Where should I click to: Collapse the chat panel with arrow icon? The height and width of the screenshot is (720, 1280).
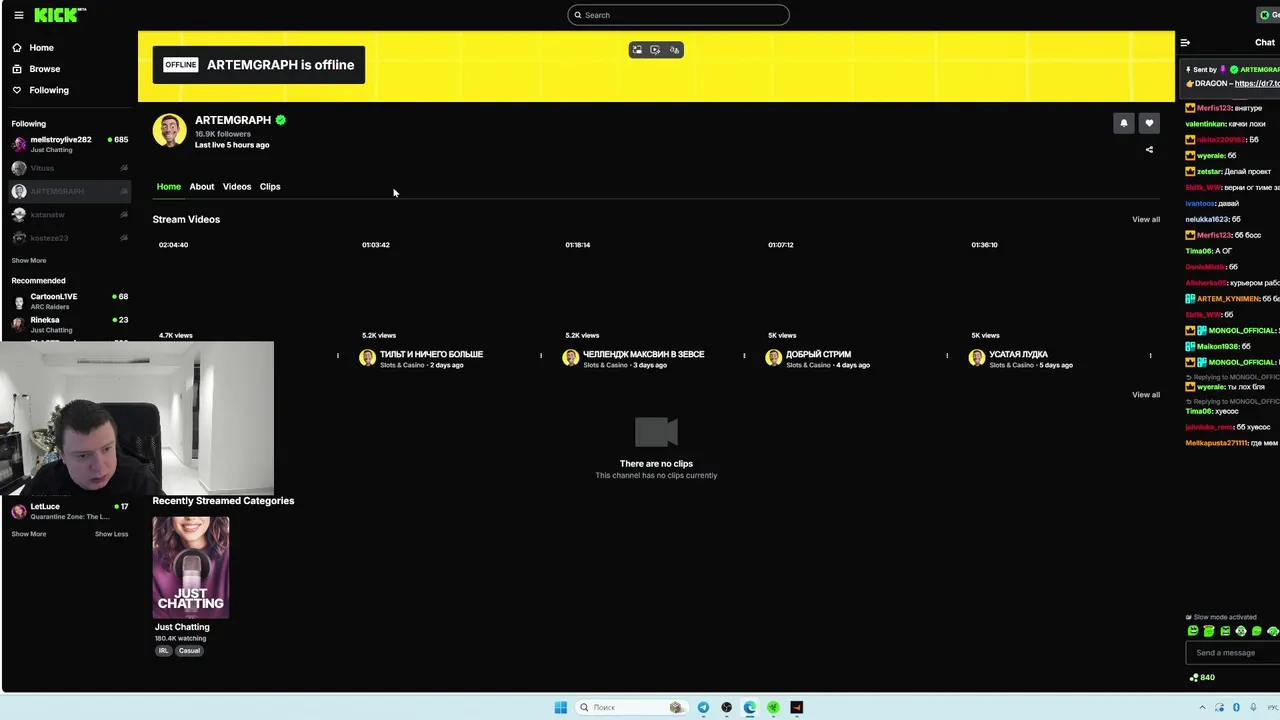point(1185,43)
